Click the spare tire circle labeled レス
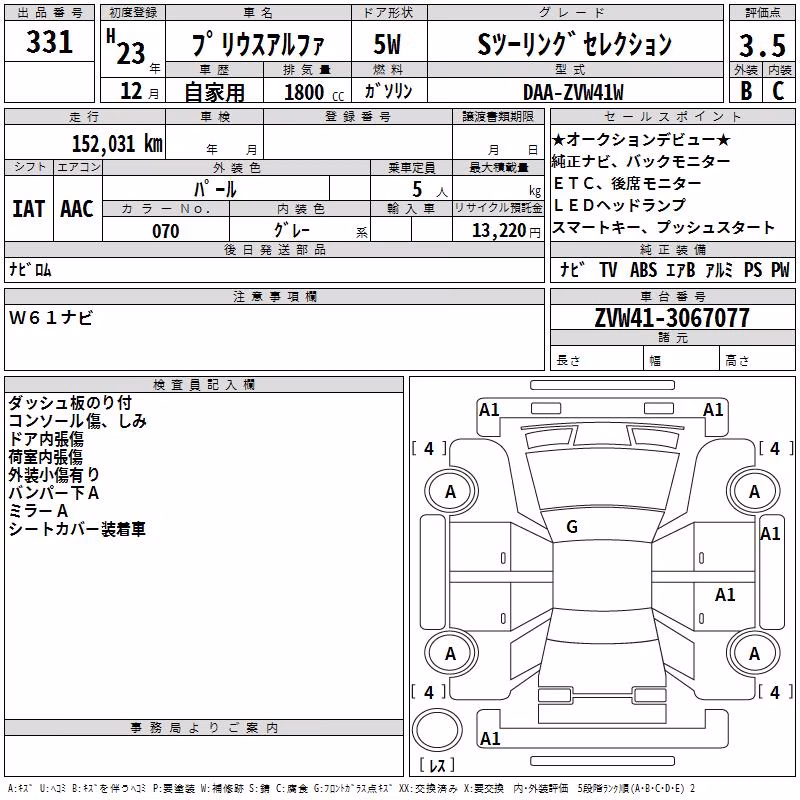800x800 pixels. [x=437, y=731]
